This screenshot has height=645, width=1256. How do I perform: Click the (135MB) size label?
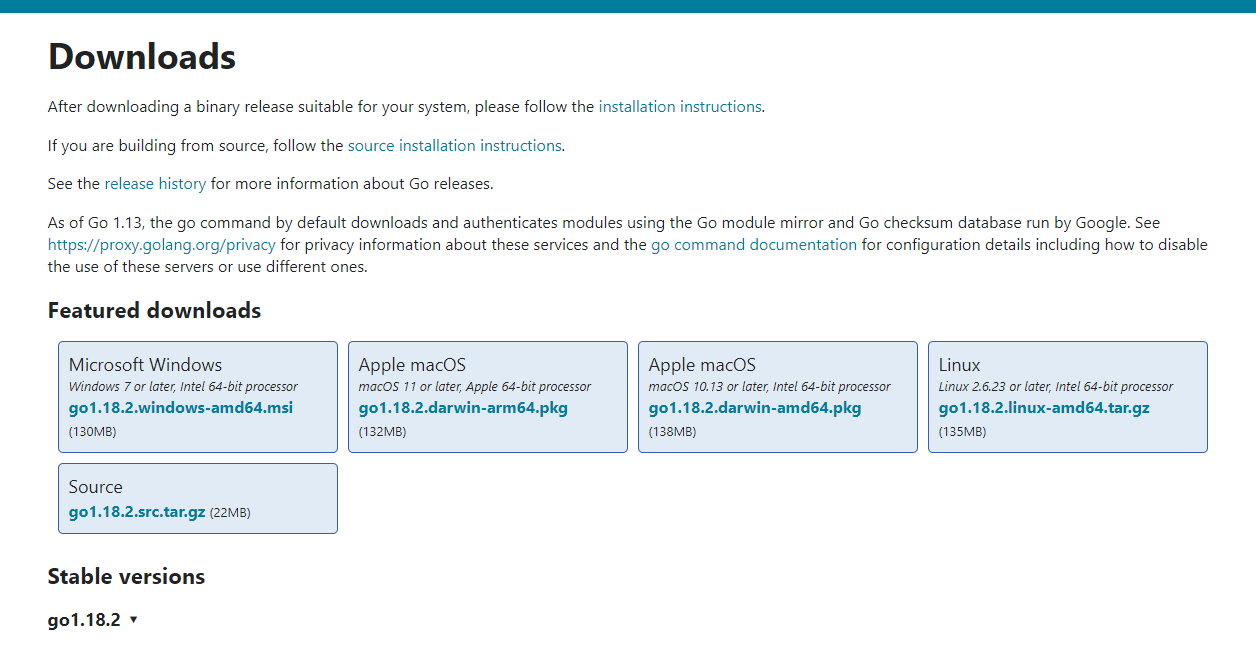point(963,432)
